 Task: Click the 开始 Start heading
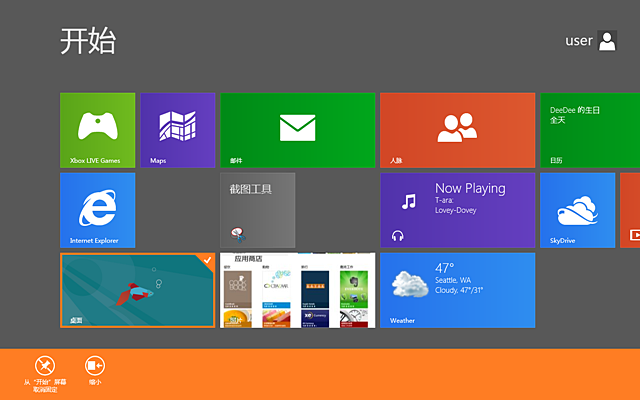[88, 41]
